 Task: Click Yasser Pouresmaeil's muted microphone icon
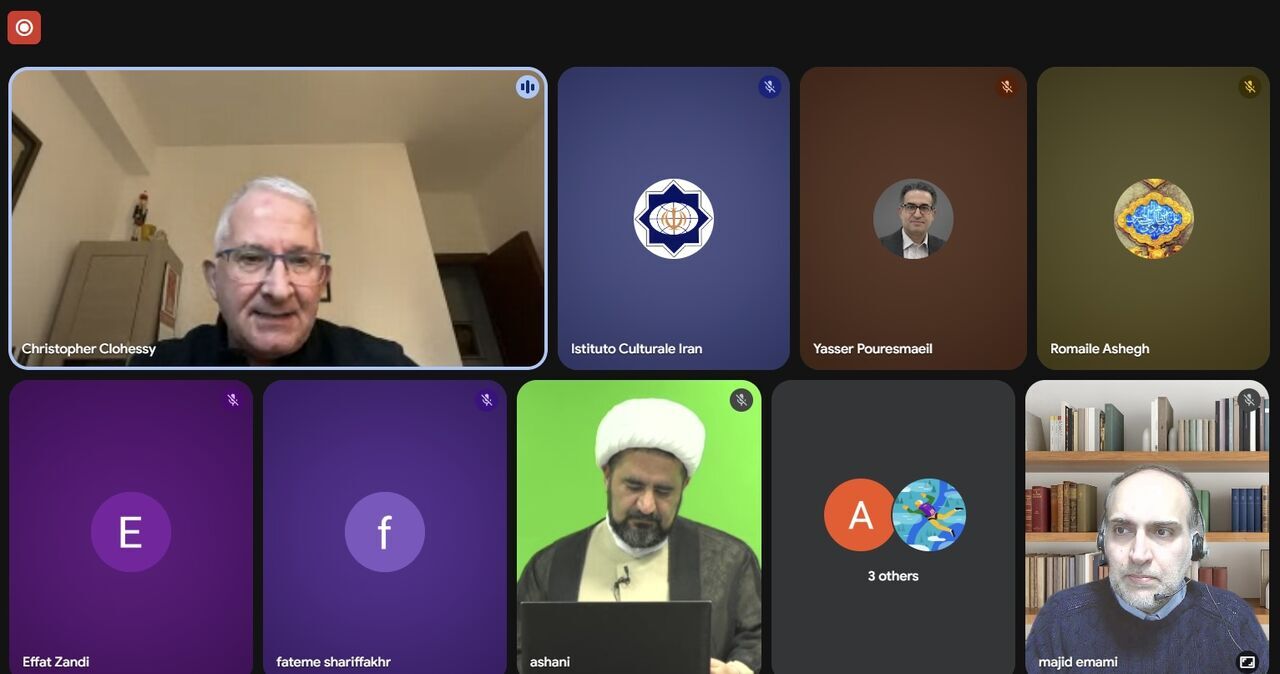click(x=1007, y=87)
